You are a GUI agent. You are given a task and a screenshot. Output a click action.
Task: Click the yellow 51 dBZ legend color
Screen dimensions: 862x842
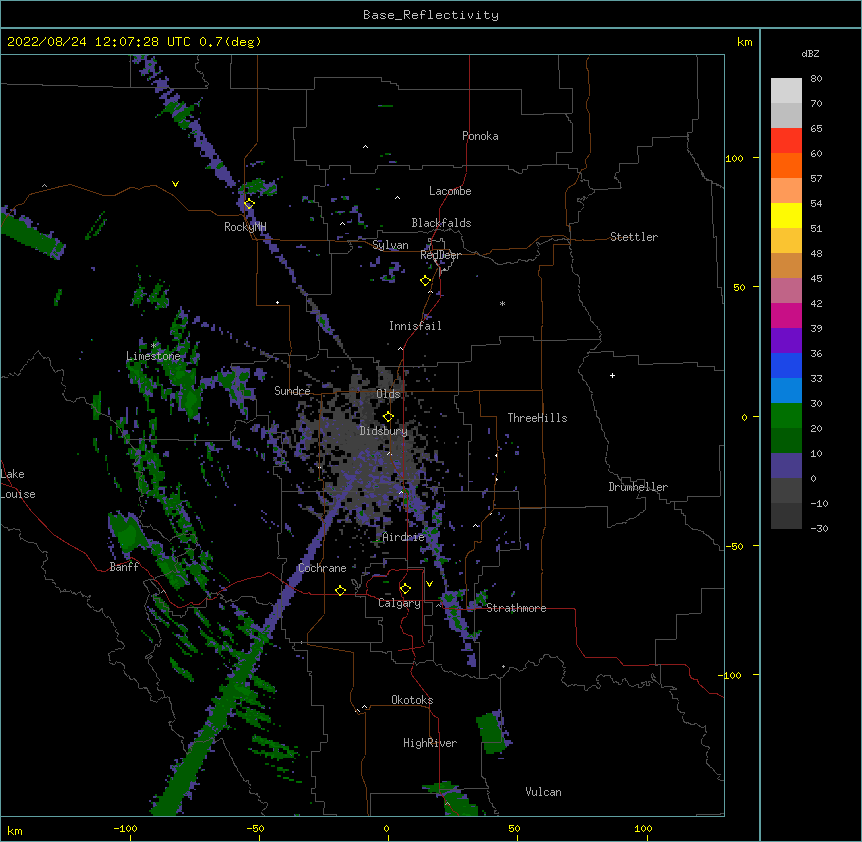(786, 215)
